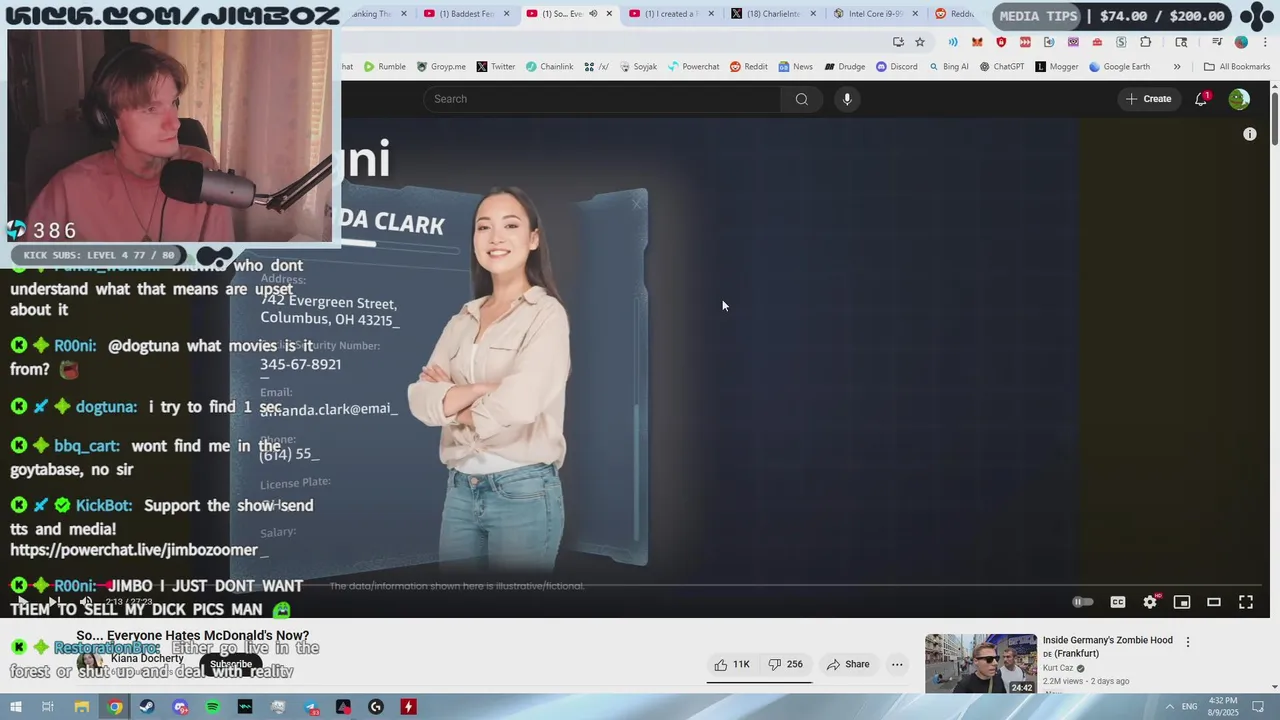The width and height of the screenshot is (1280, 720).
Task: Open Steam from the taskbar
Action: tap(147, 707)
